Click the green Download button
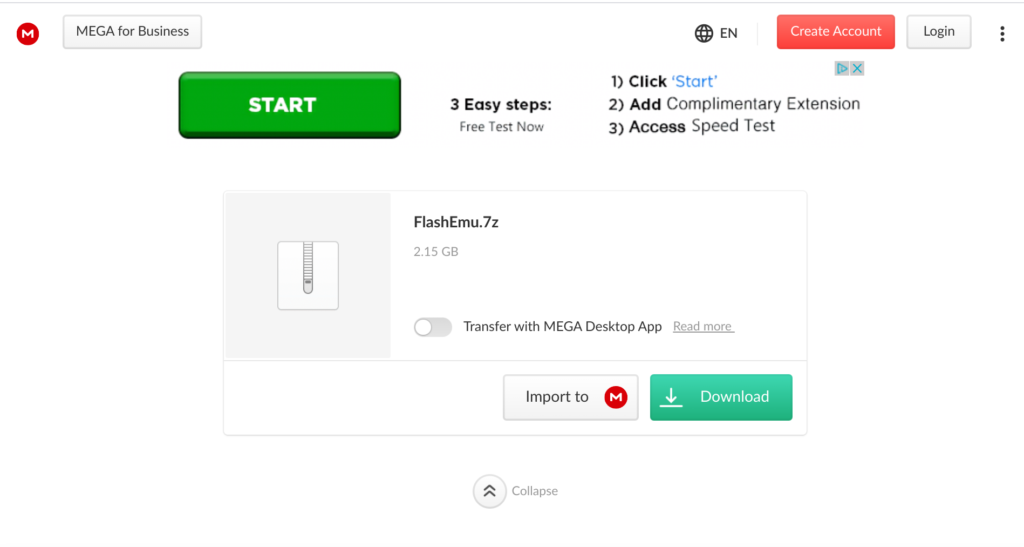The width and height of the screenshot is (1024, 547). pos(721,397)
